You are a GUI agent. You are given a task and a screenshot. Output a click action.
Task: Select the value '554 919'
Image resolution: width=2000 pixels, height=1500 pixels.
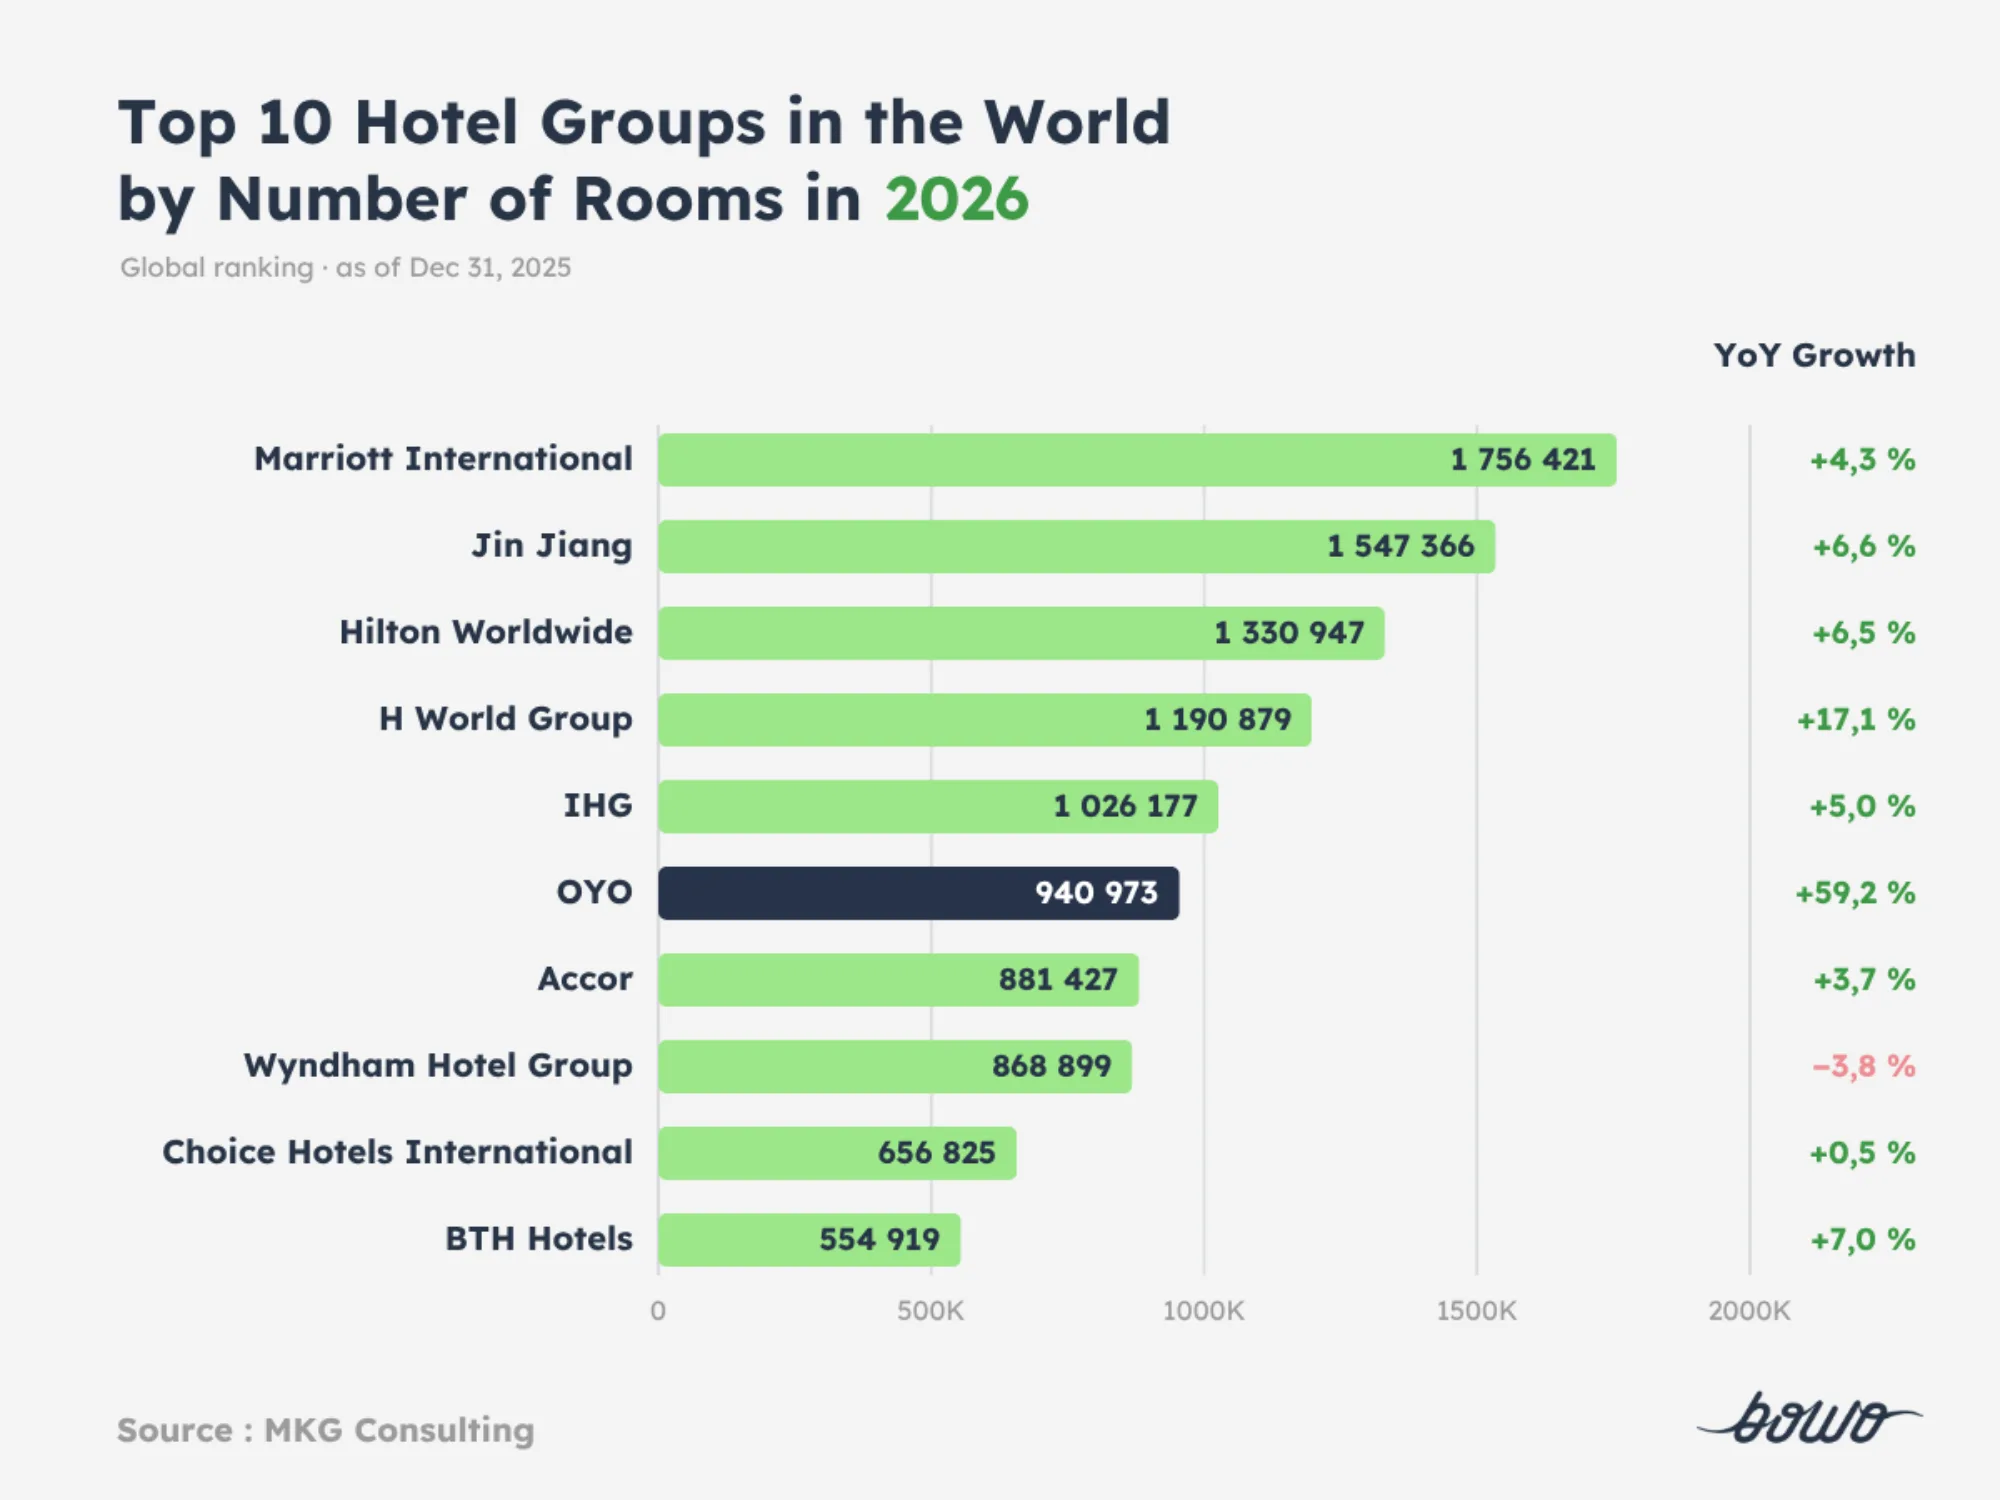(x=879, y=1240)
